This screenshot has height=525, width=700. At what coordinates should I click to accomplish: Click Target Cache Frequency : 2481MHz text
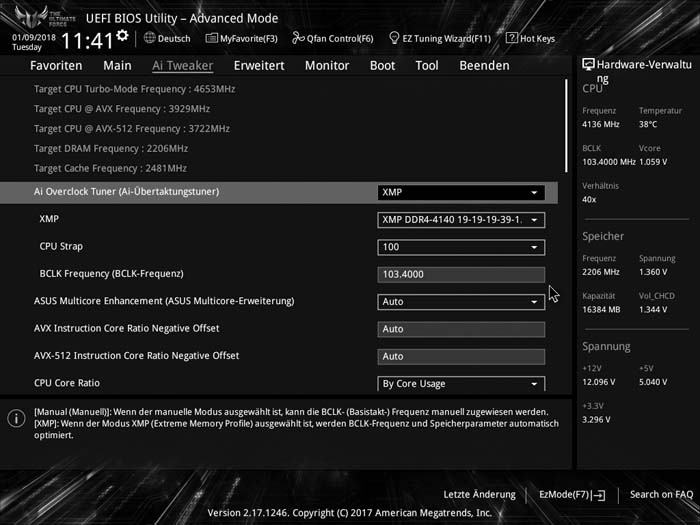(110, 168)
